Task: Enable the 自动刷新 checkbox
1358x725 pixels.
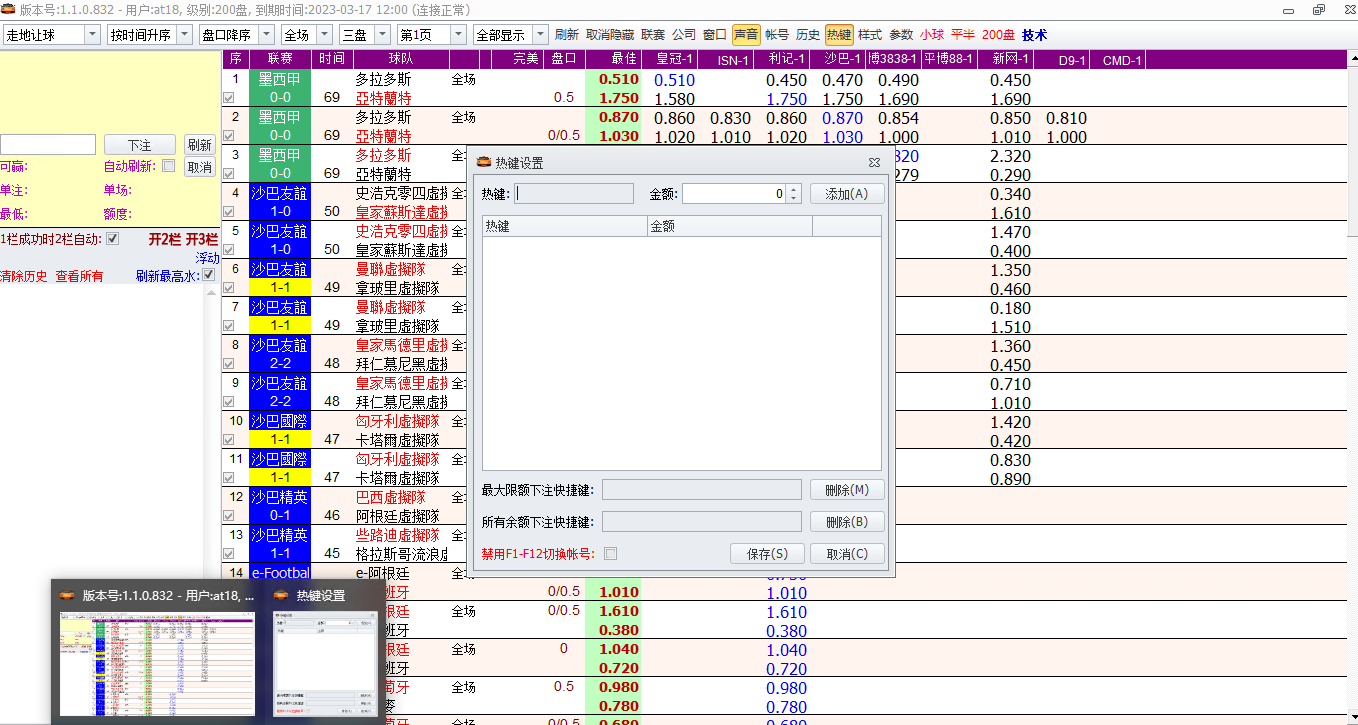Action: pos(168,166)
